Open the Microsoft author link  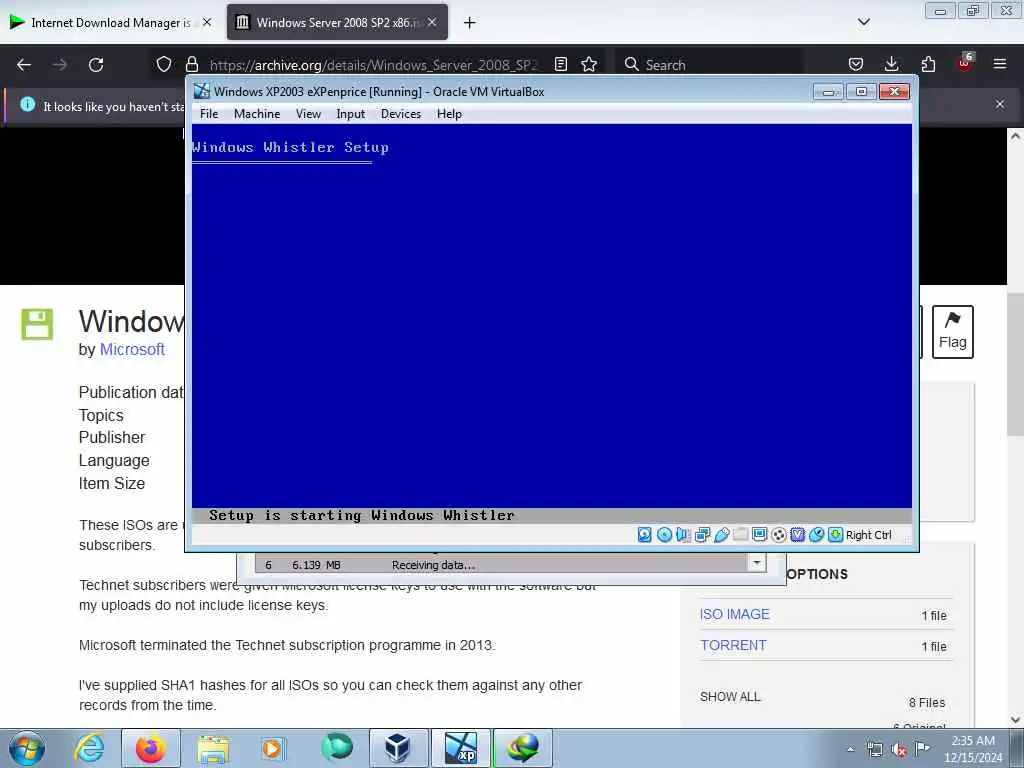[132, 349]
